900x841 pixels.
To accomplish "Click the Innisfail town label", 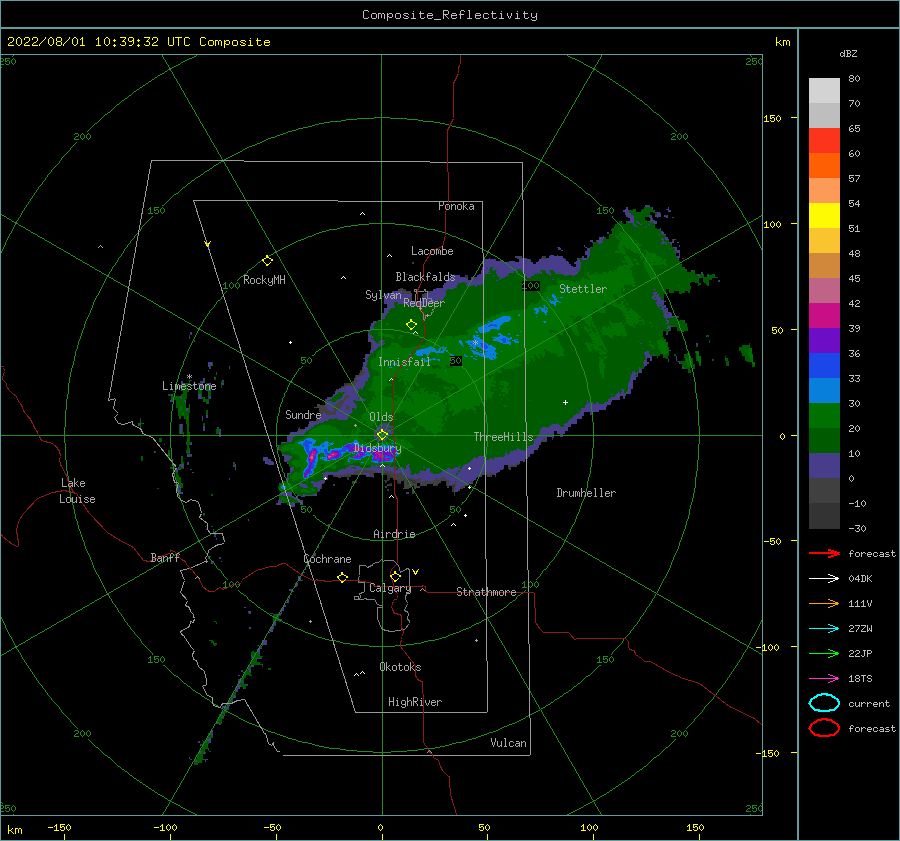I will point(404,362).
